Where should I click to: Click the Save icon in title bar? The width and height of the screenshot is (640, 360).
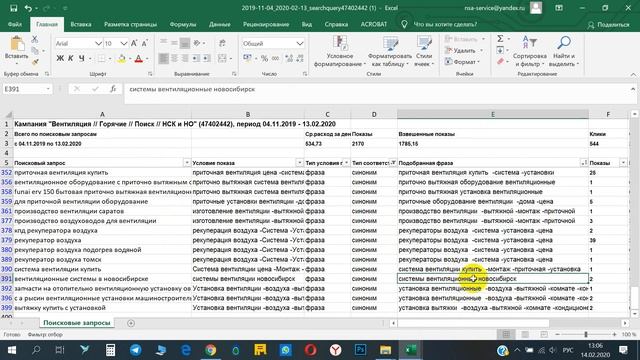click(13, 8)
